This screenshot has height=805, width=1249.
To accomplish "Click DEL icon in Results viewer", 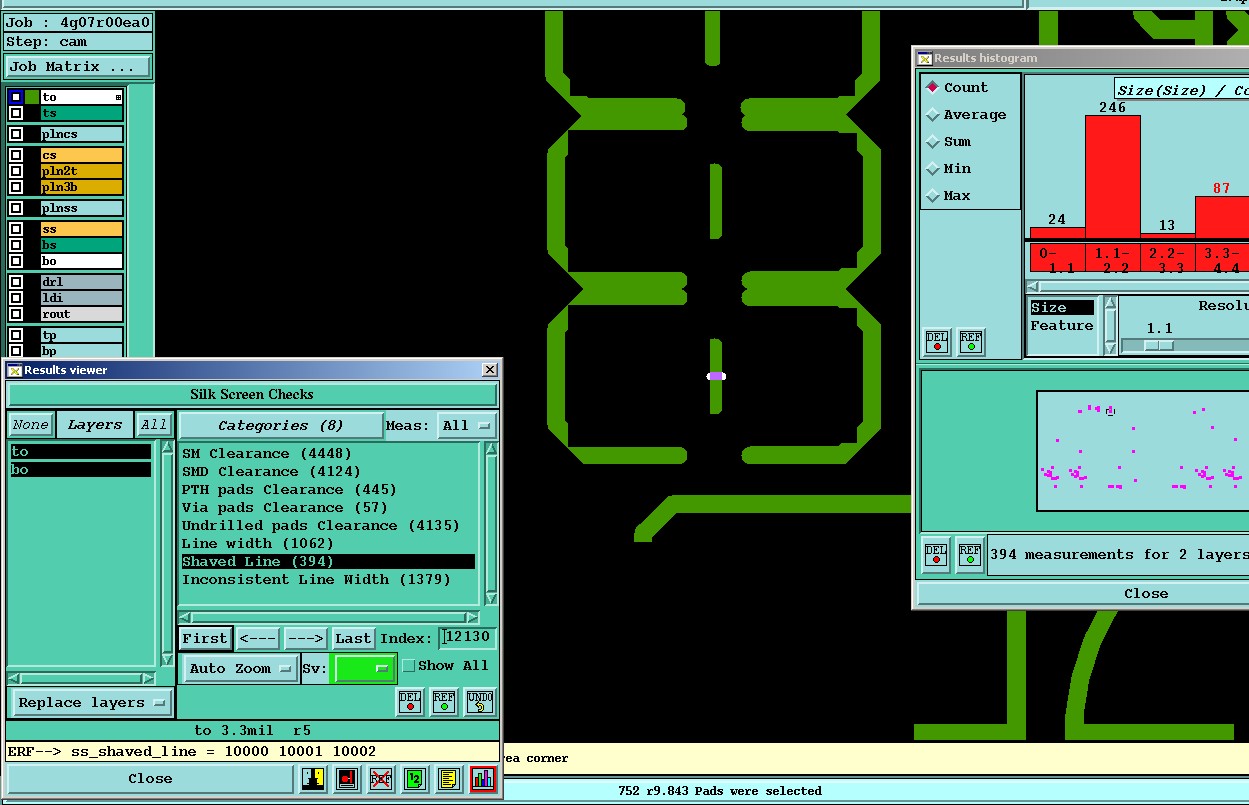I will pos(410,702).
